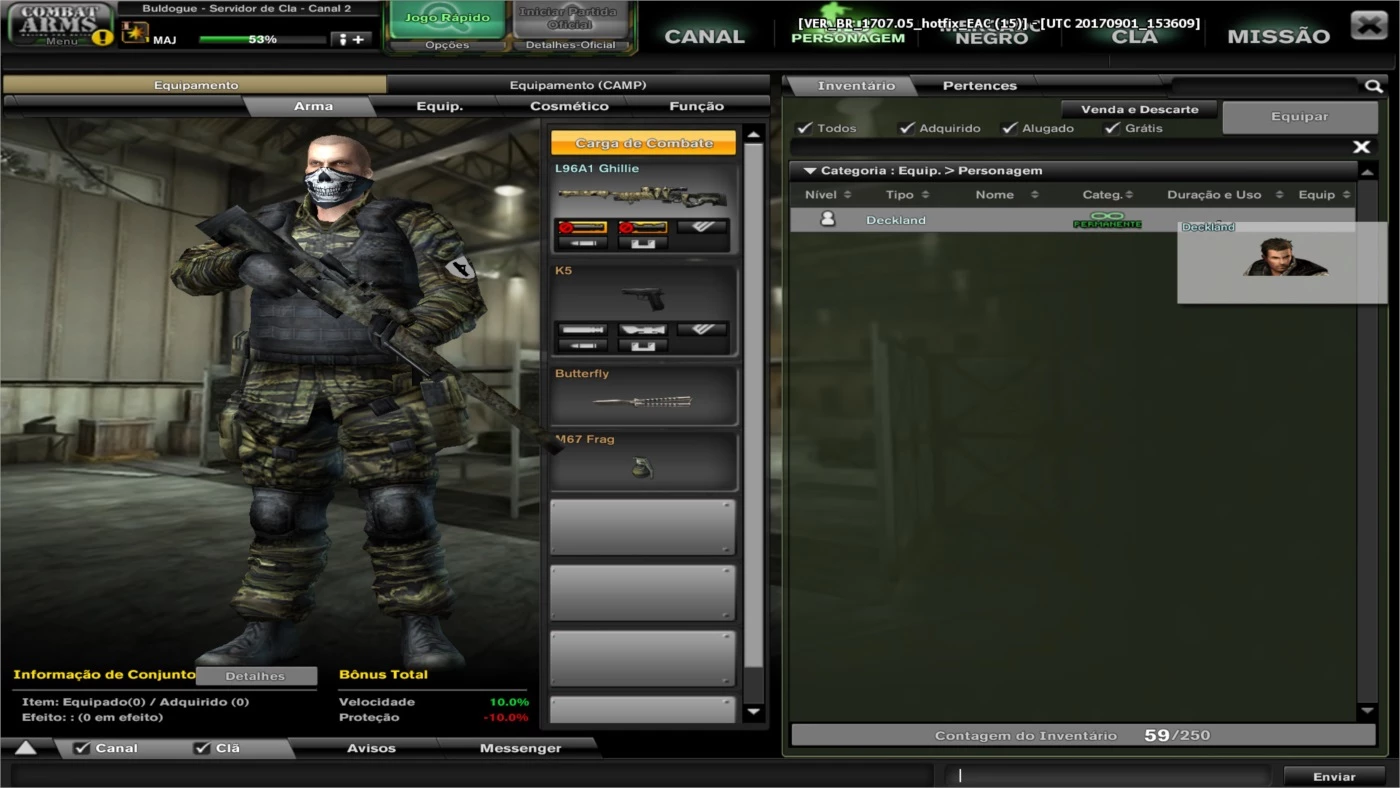Image resolution: width=1400 pixels, height=788 pixels.
Task: Toggle the Clã chat checkbox
Action: coord(202,748)
